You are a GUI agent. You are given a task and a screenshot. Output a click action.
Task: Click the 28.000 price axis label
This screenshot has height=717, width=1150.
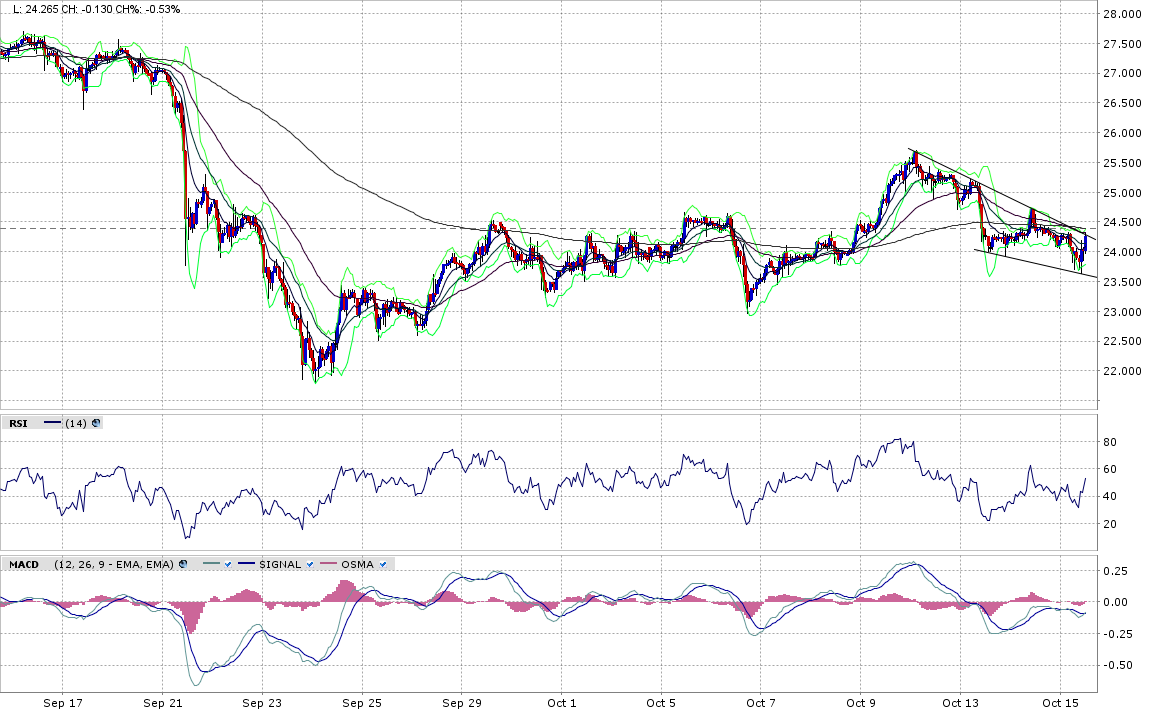click(1123, 14)
